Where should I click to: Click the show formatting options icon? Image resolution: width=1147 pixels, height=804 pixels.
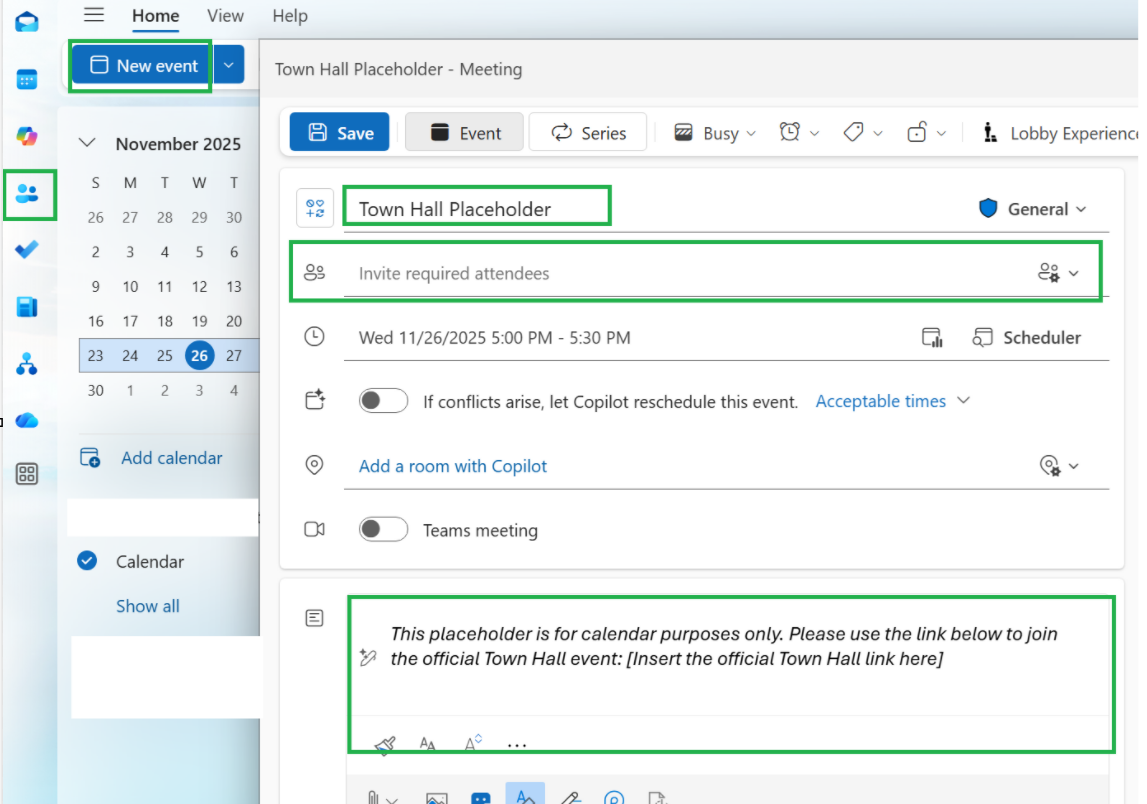click(x=525, y=796)
